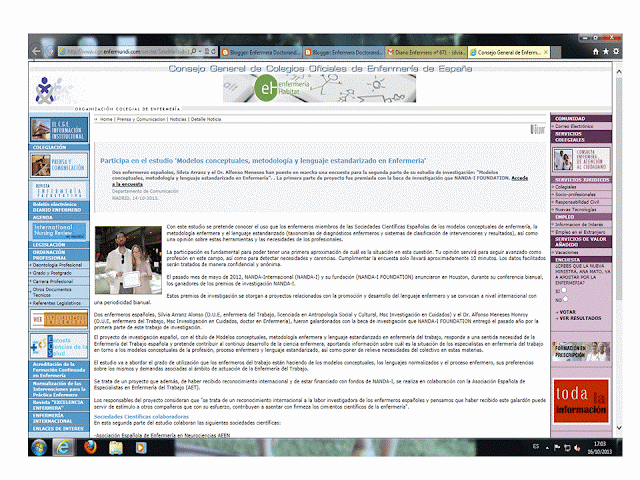Click VOTAR to submit the poll
Screen dimensions: 640x480
click(567, 312)
